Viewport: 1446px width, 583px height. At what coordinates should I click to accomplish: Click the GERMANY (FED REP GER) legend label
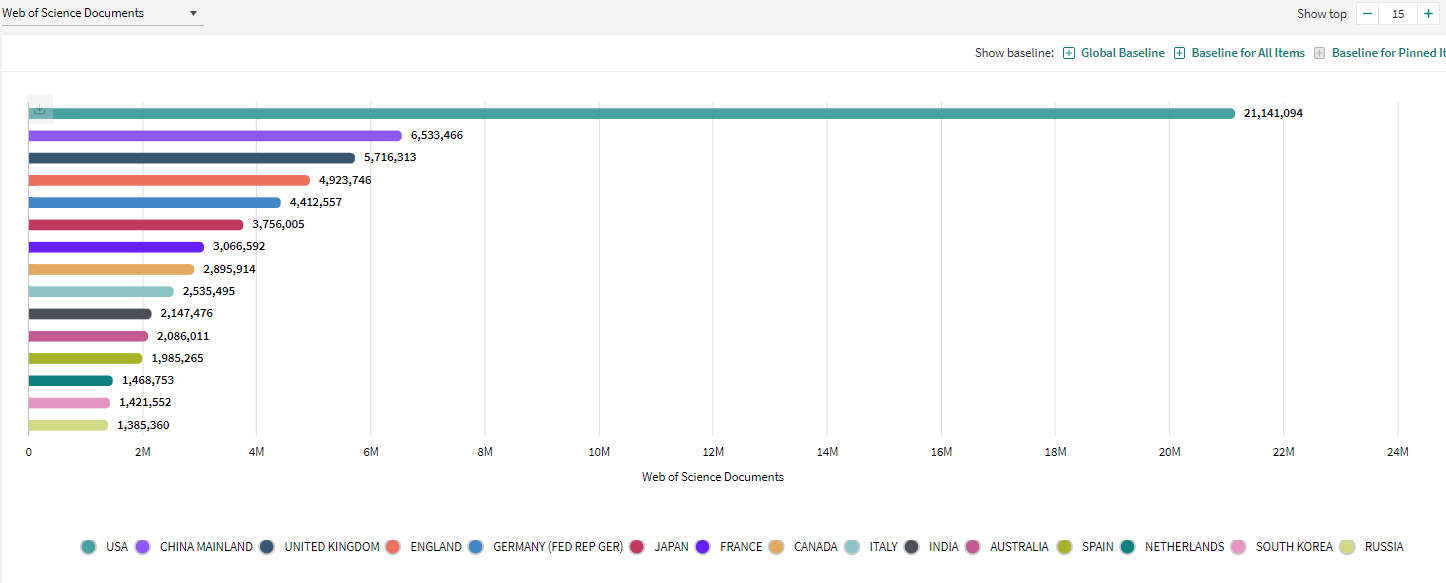coord(558,547)
